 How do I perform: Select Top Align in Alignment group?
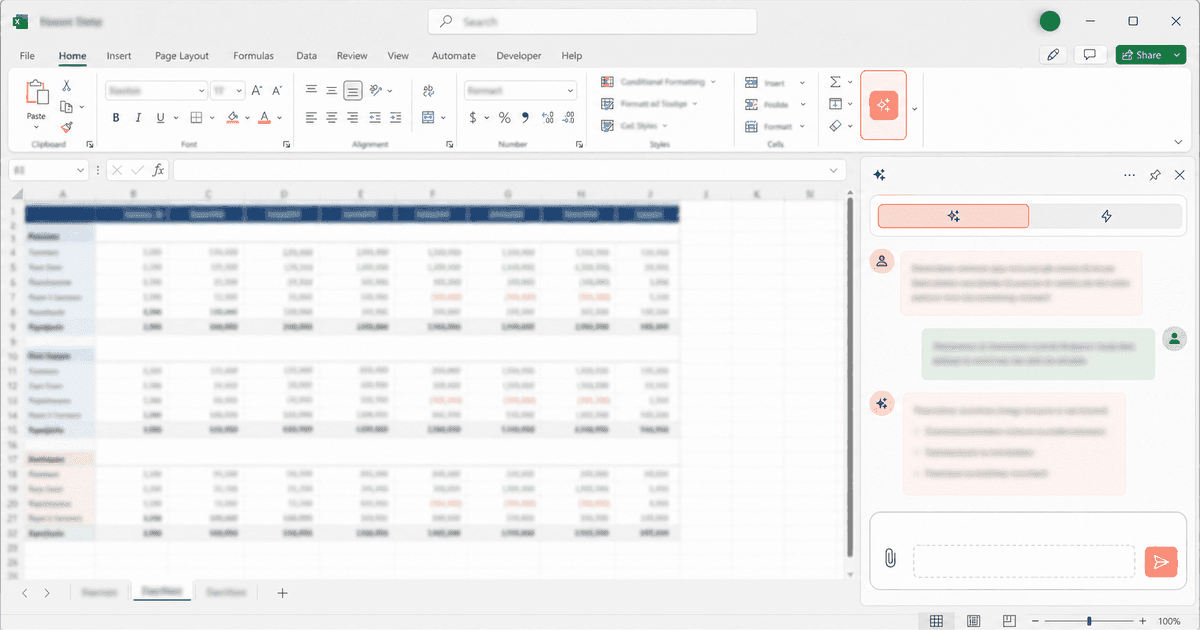pos(311,90)
